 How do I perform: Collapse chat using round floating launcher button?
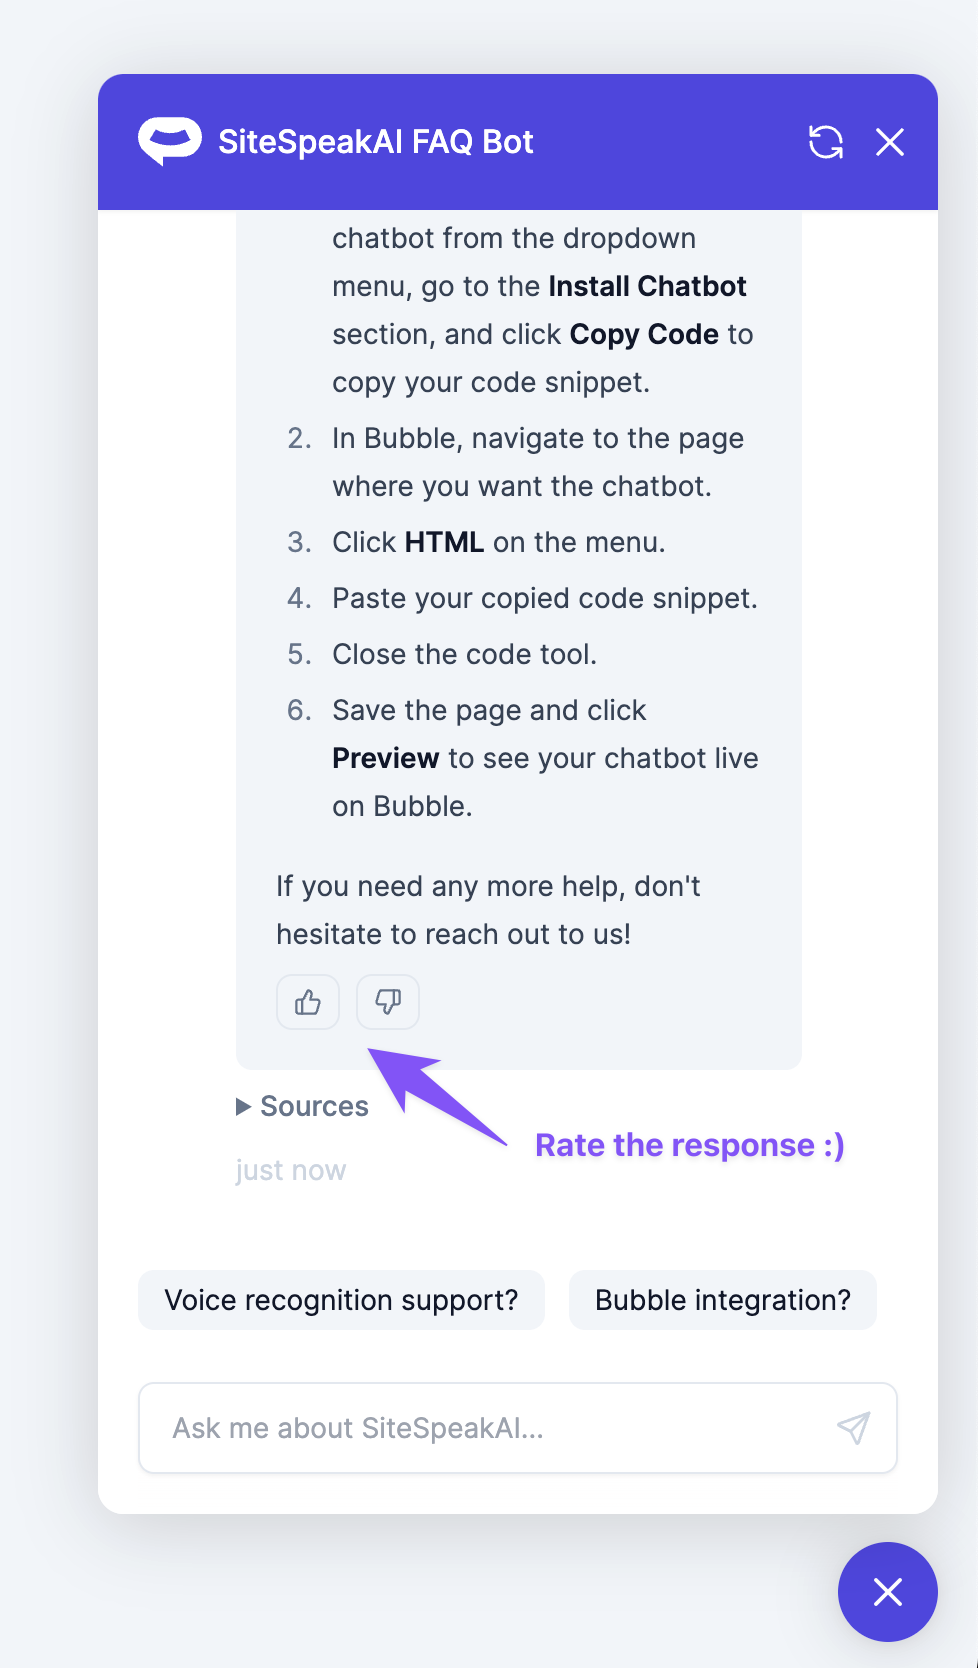[x=887, y=1591]
